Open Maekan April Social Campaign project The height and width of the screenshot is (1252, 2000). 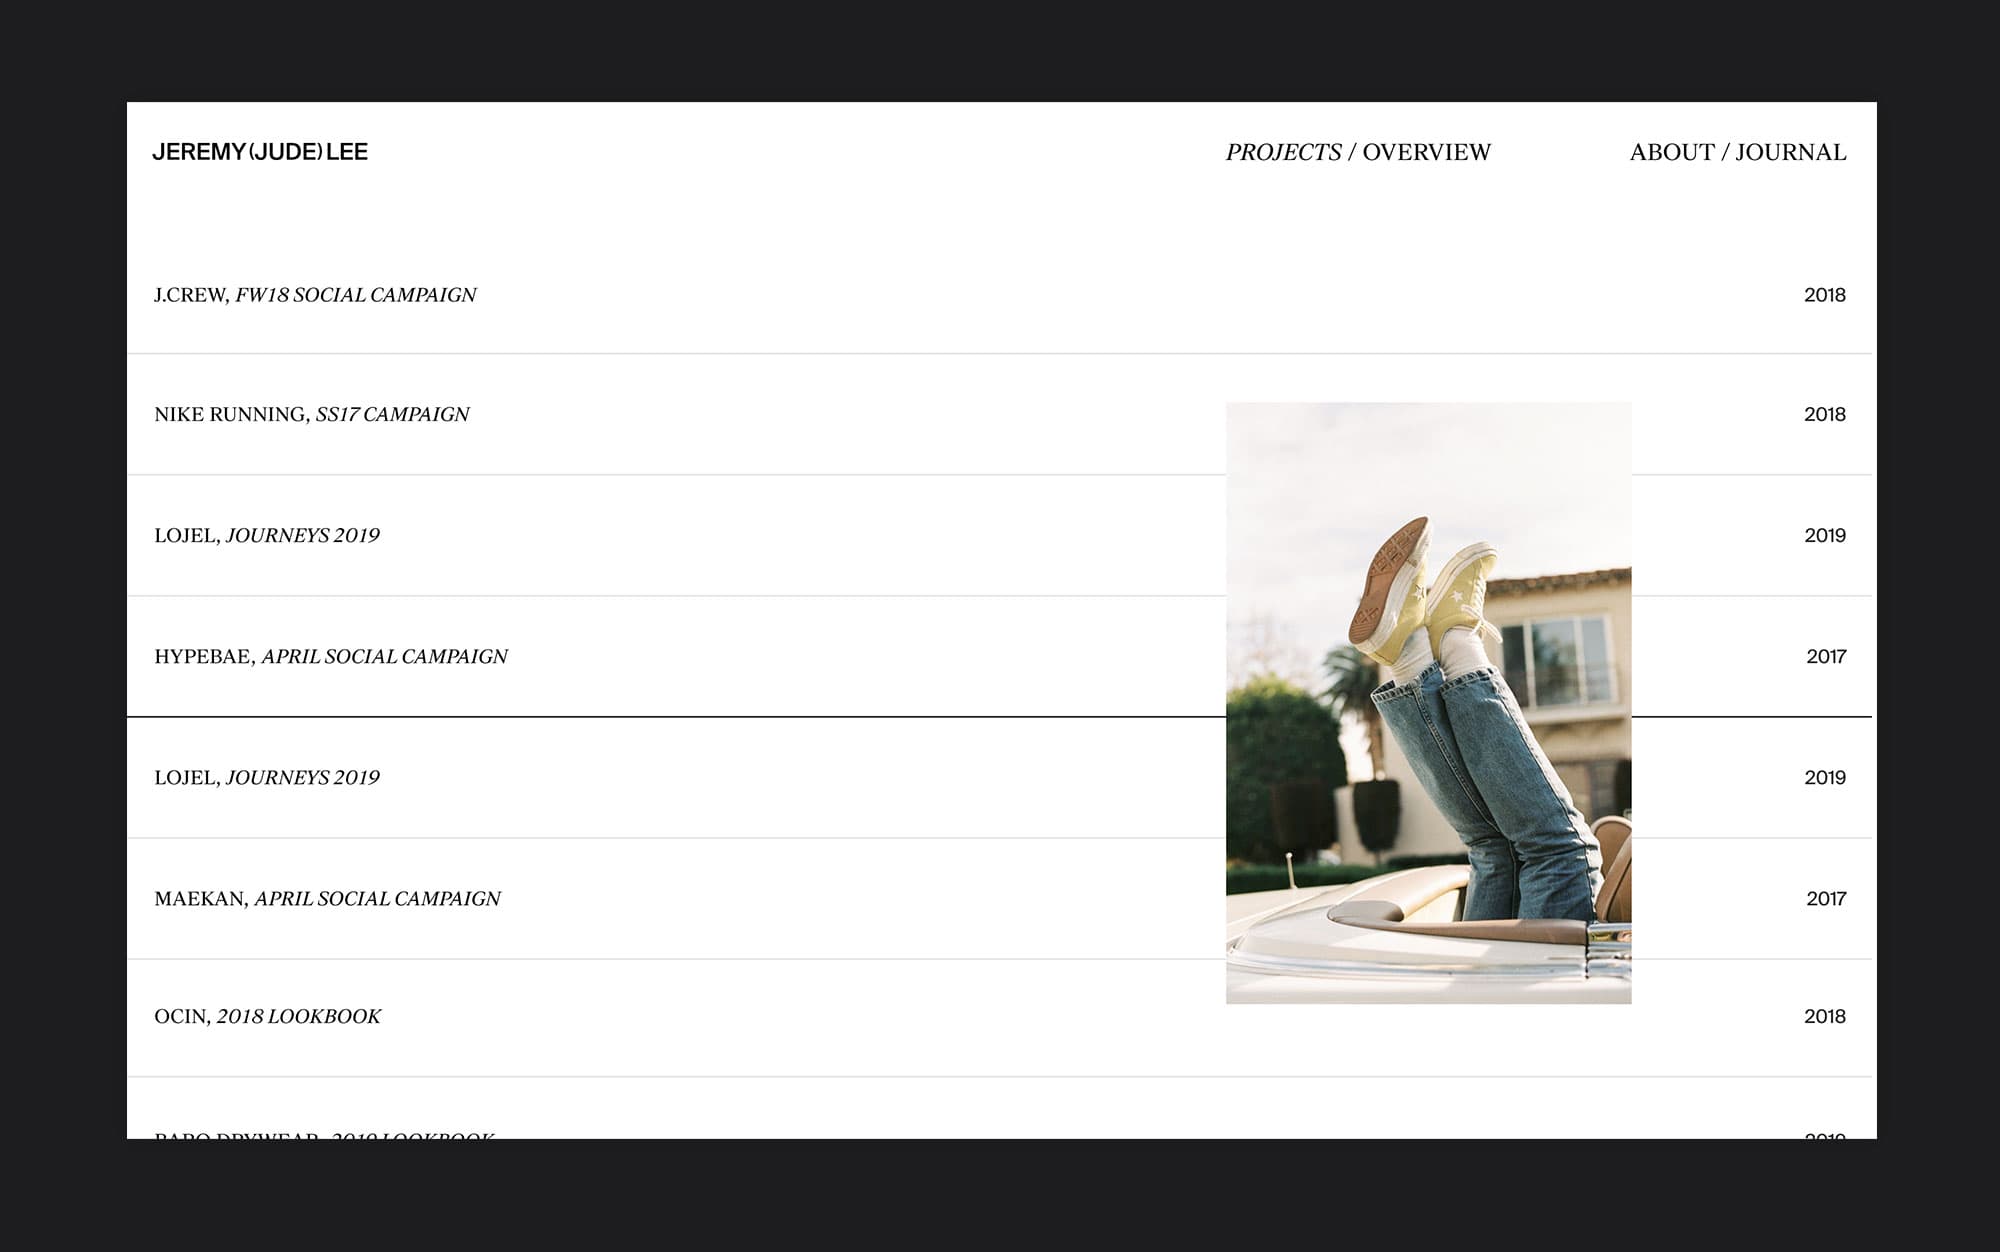pyautogui.click(x=327, y=898)
